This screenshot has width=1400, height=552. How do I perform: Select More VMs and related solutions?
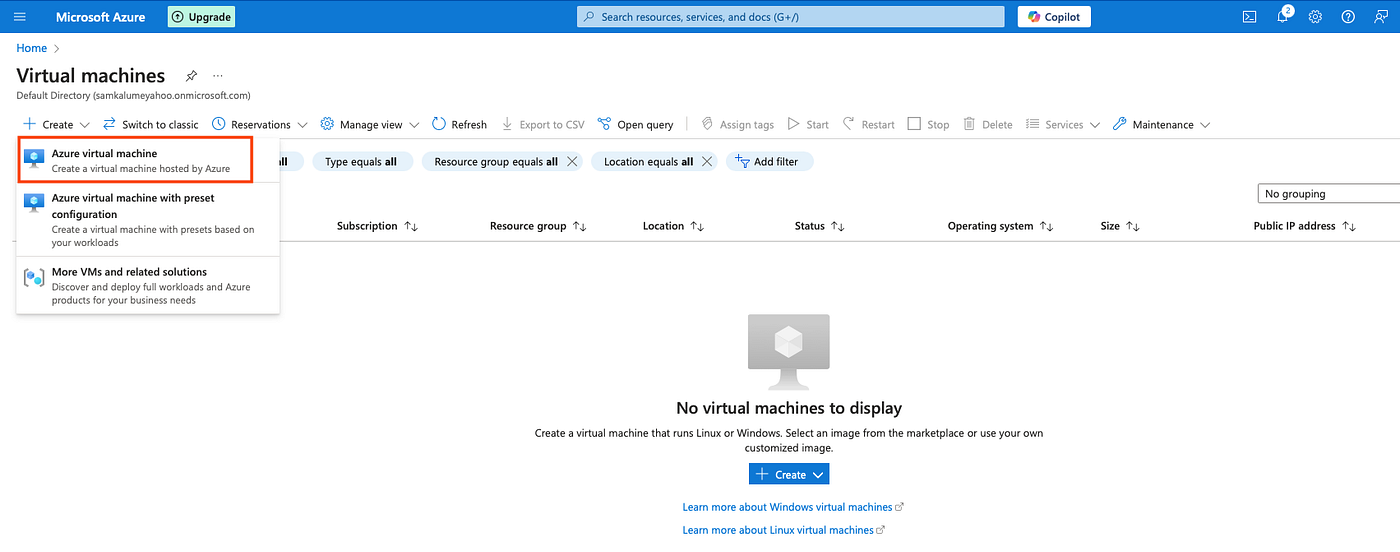pyautogui.click(x=148, y=285)
